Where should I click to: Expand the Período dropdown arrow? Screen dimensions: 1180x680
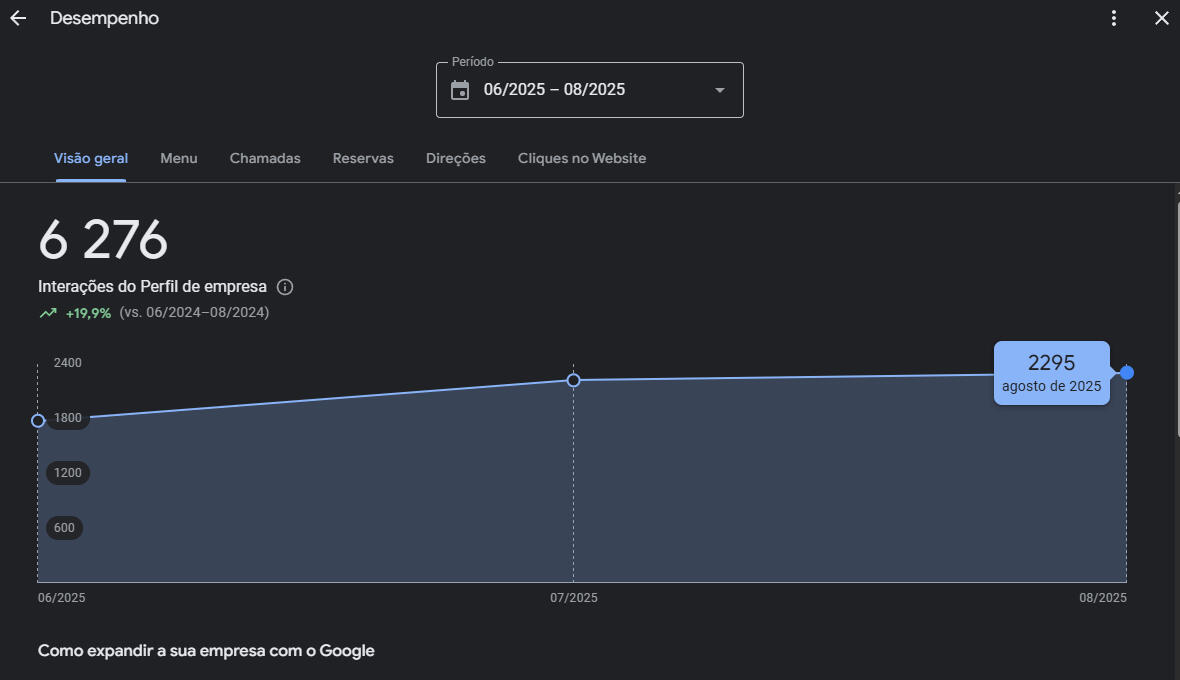click(x=719, y=90)
